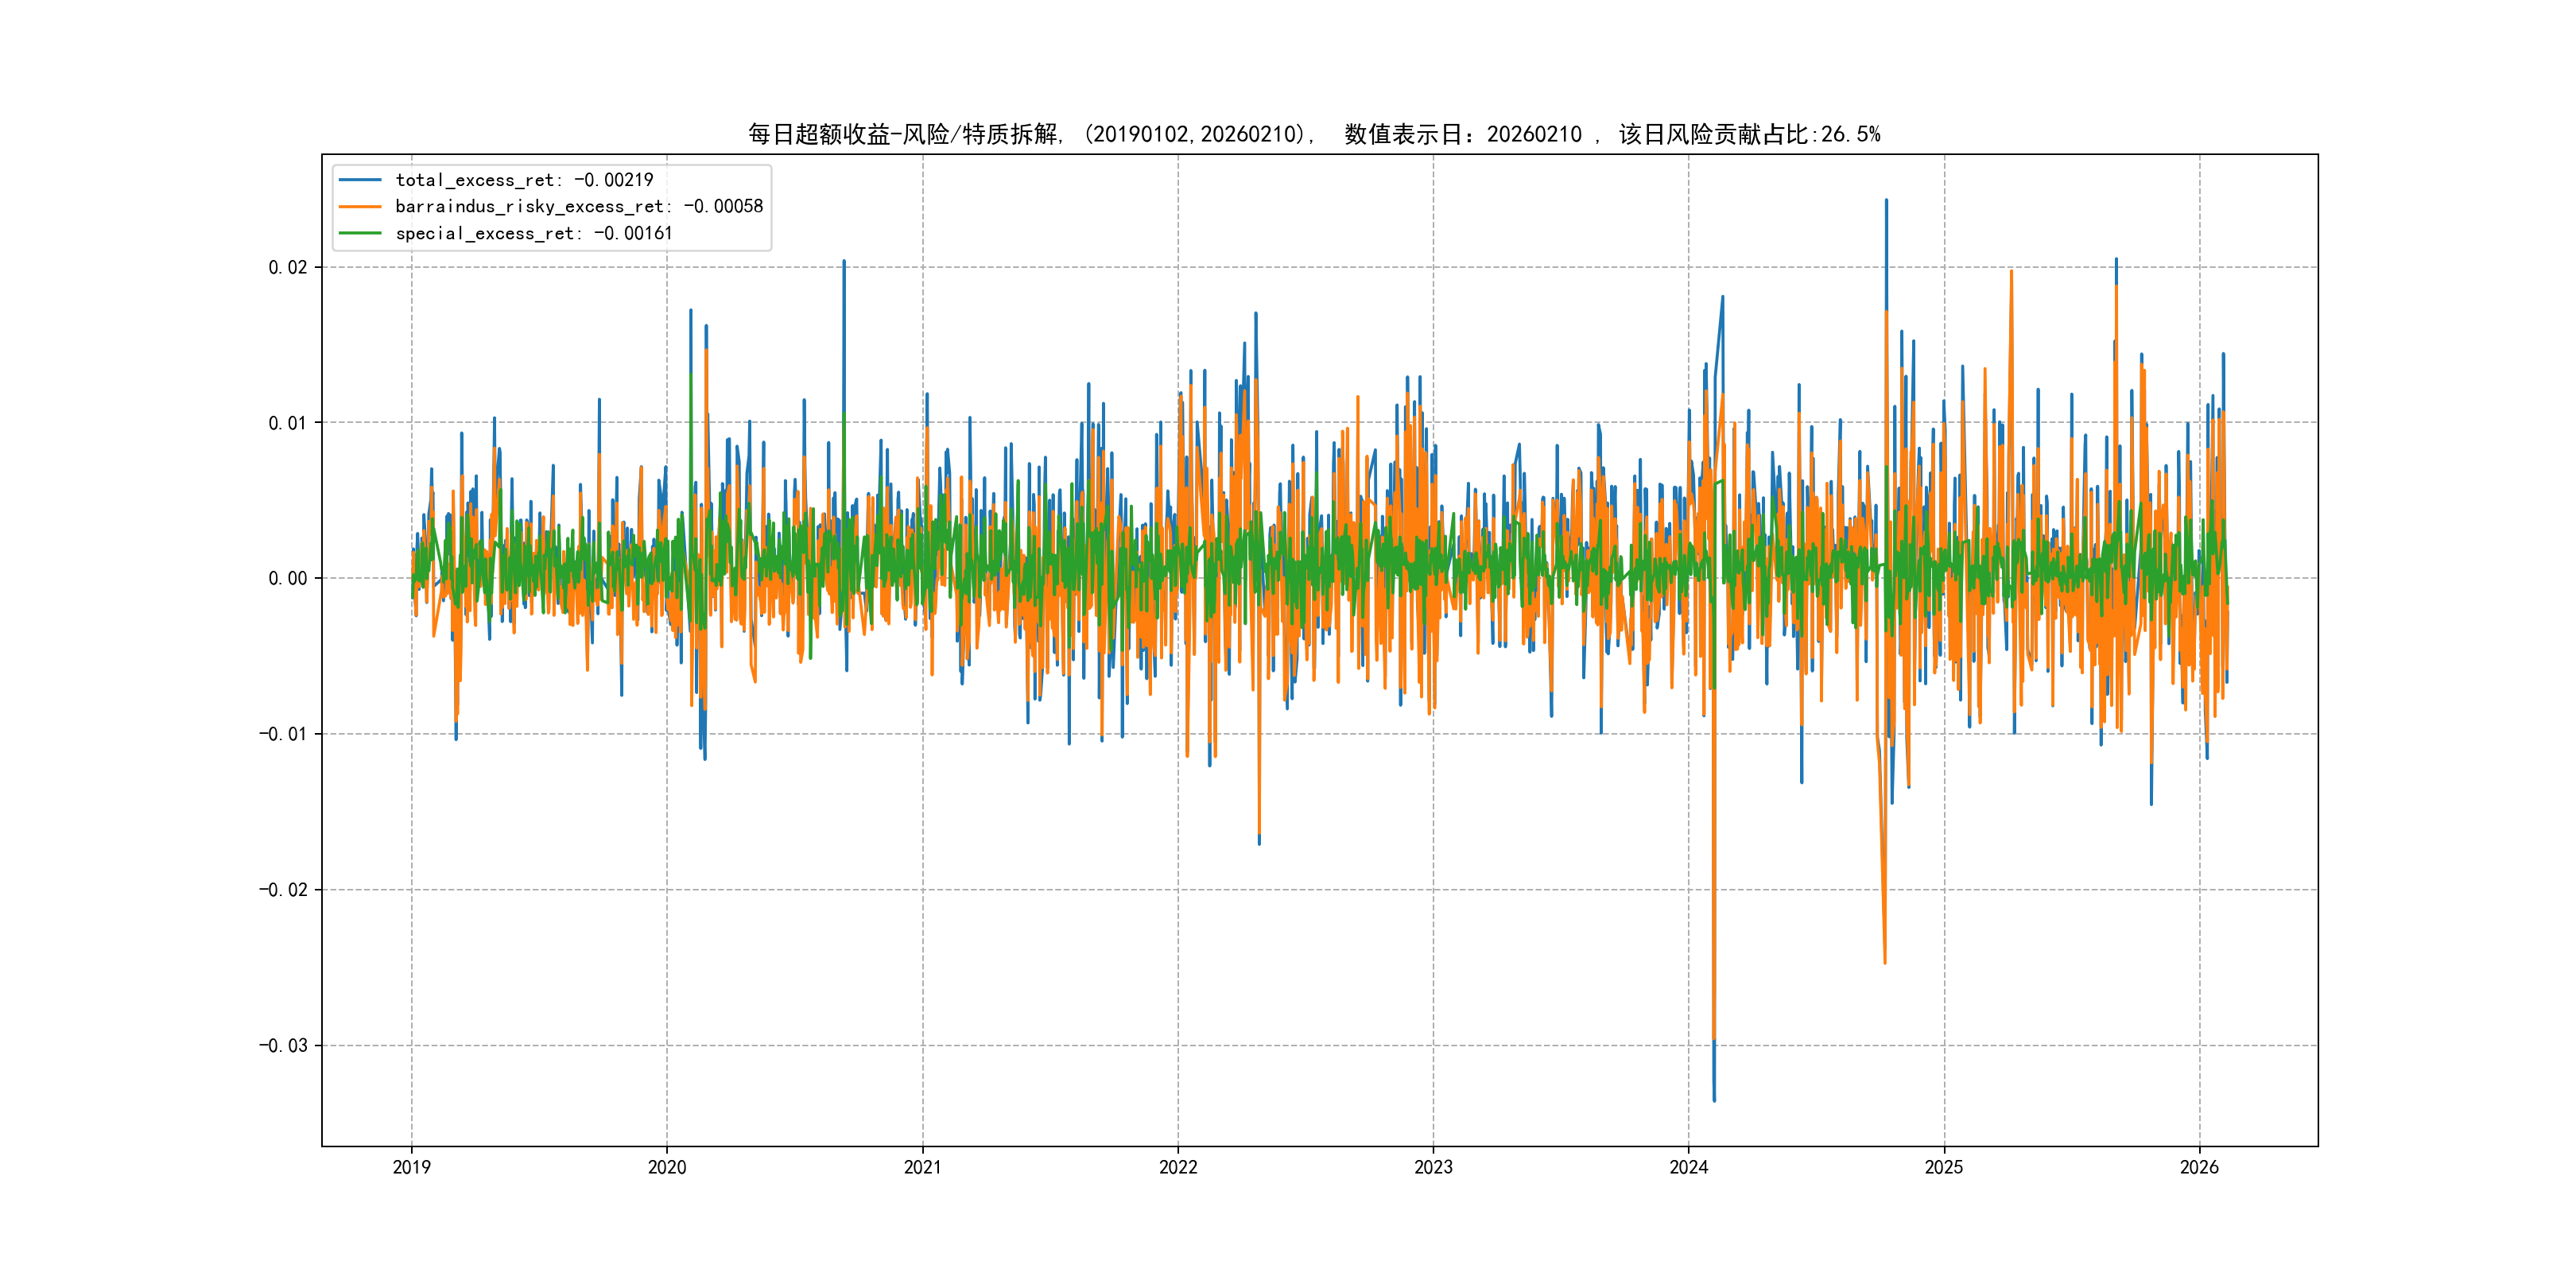
Task: Click the 0.02 y-axis tick label
Action: pos(287,267)
